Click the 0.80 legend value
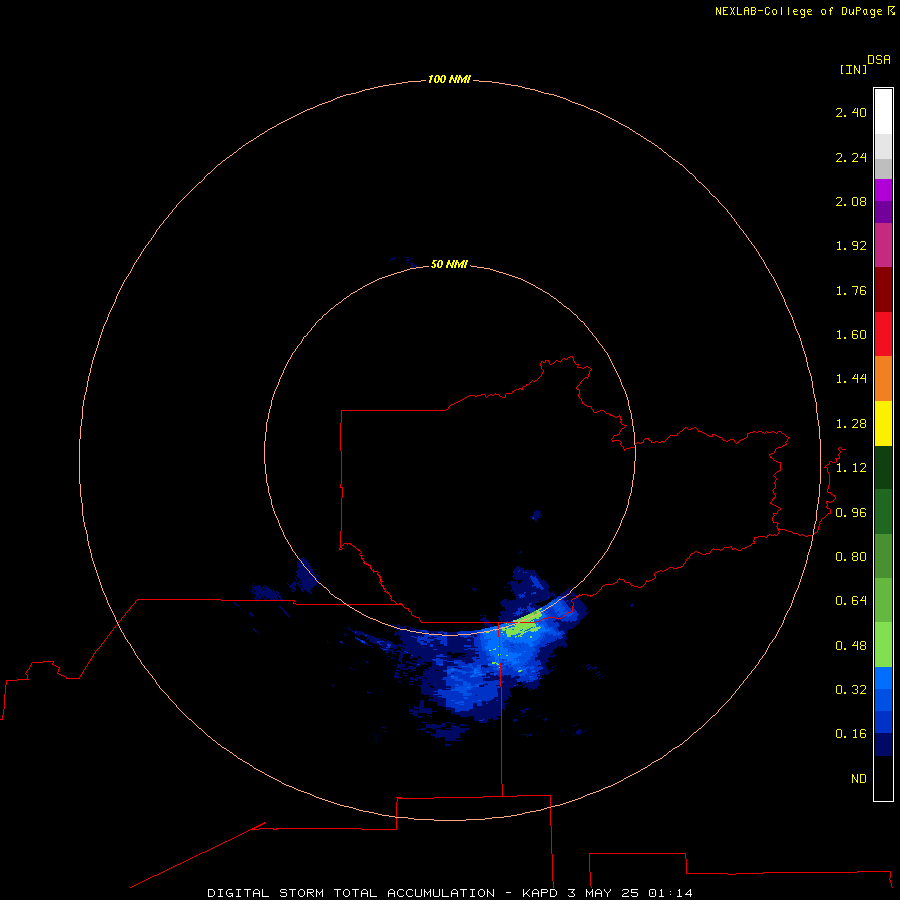900x900 pixels. pos(851,557)
